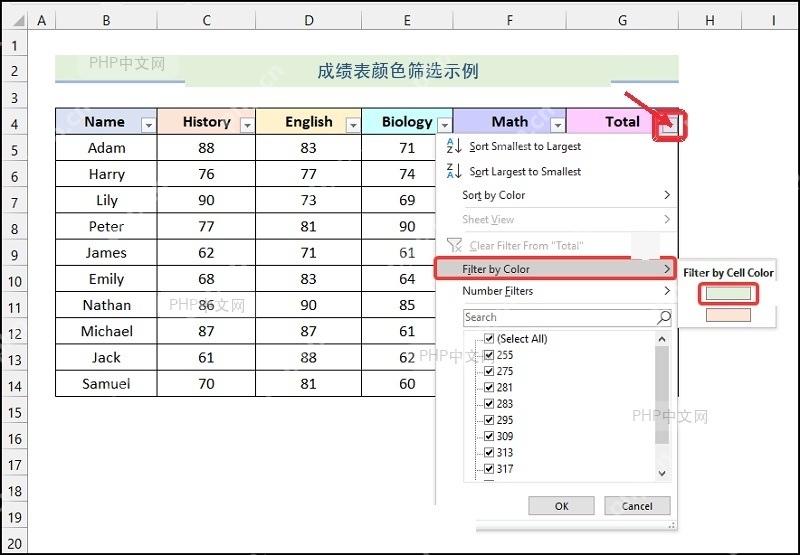This screenshot has height=555, width=800.
Task: Select row 14 header
Action: click(15, 386)
